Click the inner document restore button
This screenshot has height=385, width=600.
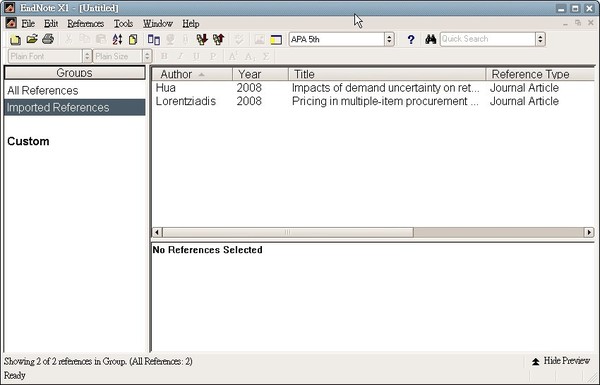click(578, 23)
